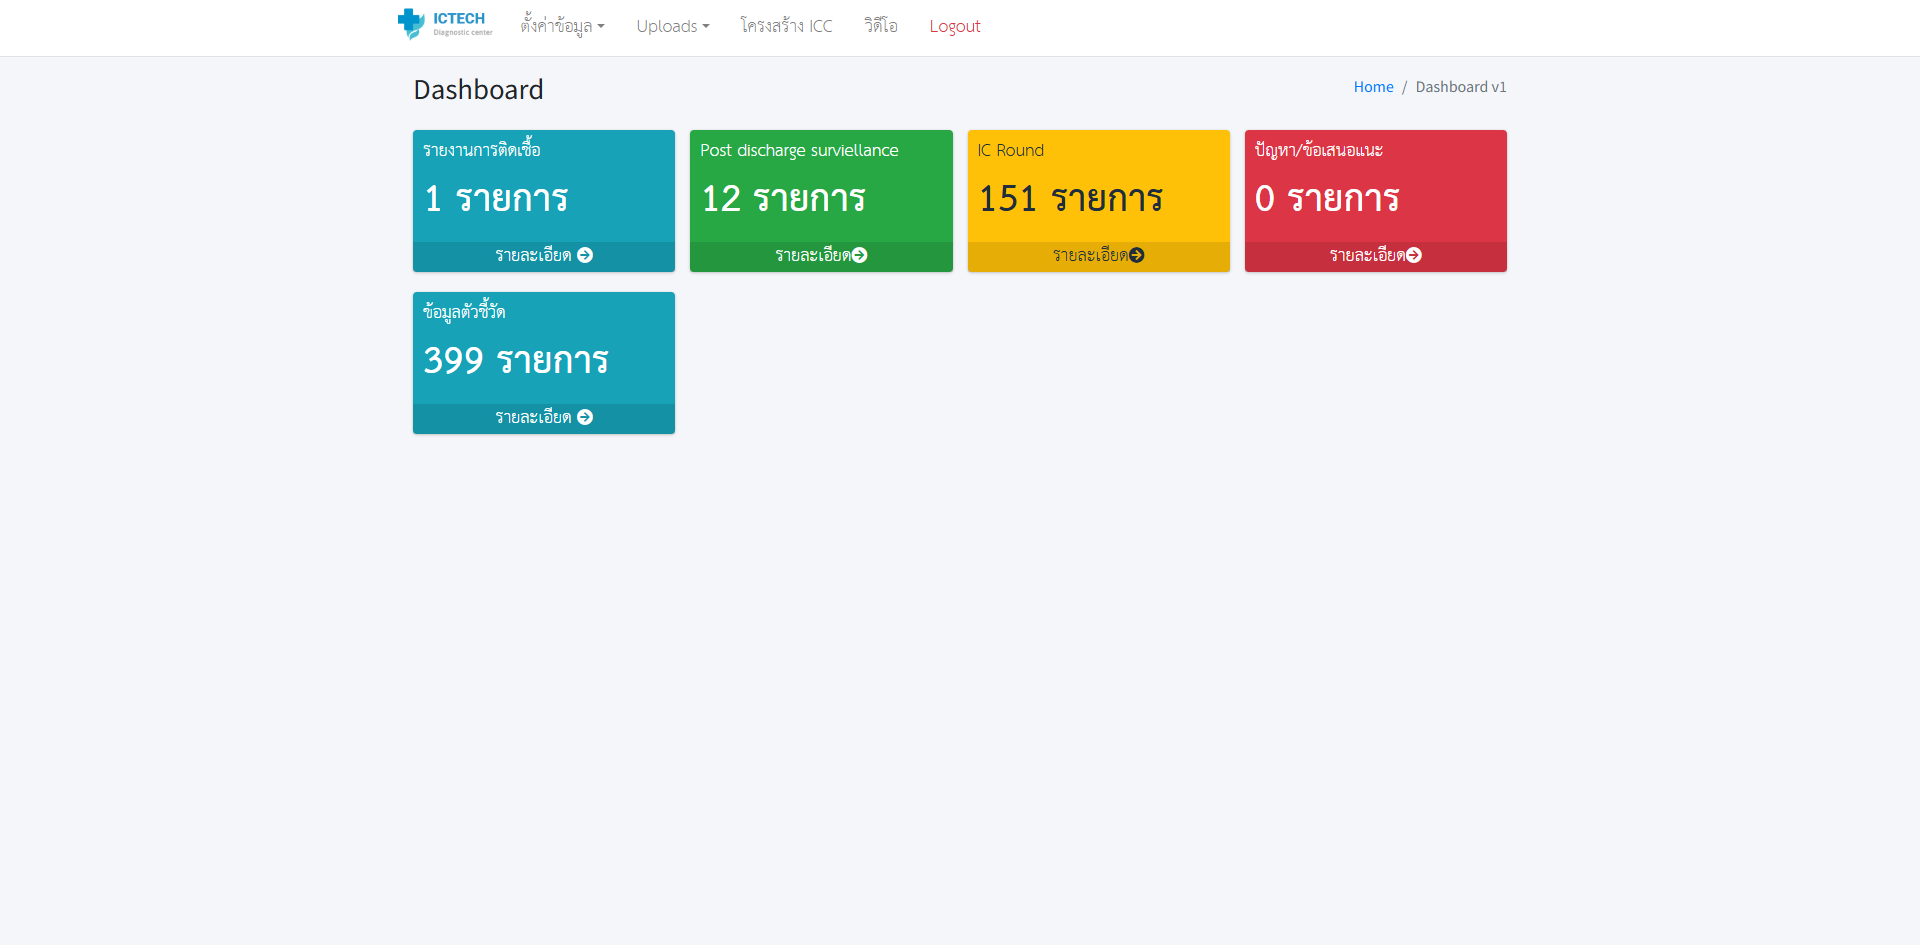Open รายละเอียด link on Post discharge card
The image size is (1920, 945).
point(812,256)
